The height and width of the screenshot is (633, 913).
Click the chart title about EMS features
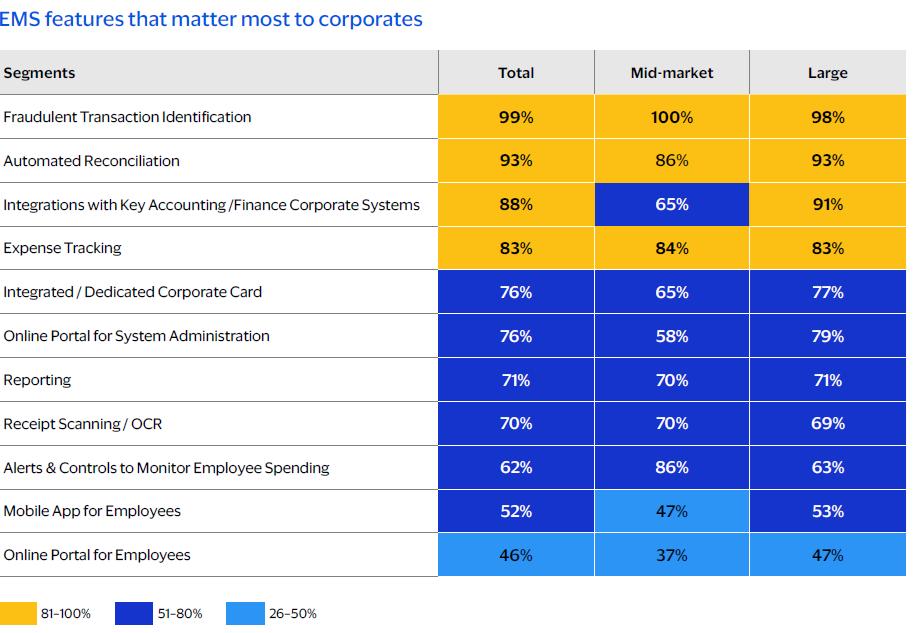tap(211, 19)
